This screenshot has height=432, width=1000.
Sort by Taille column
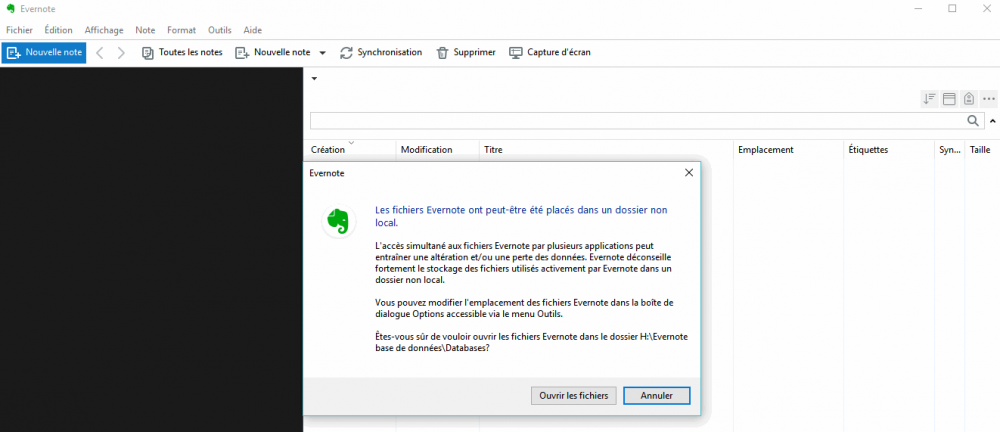click(981, 150)
